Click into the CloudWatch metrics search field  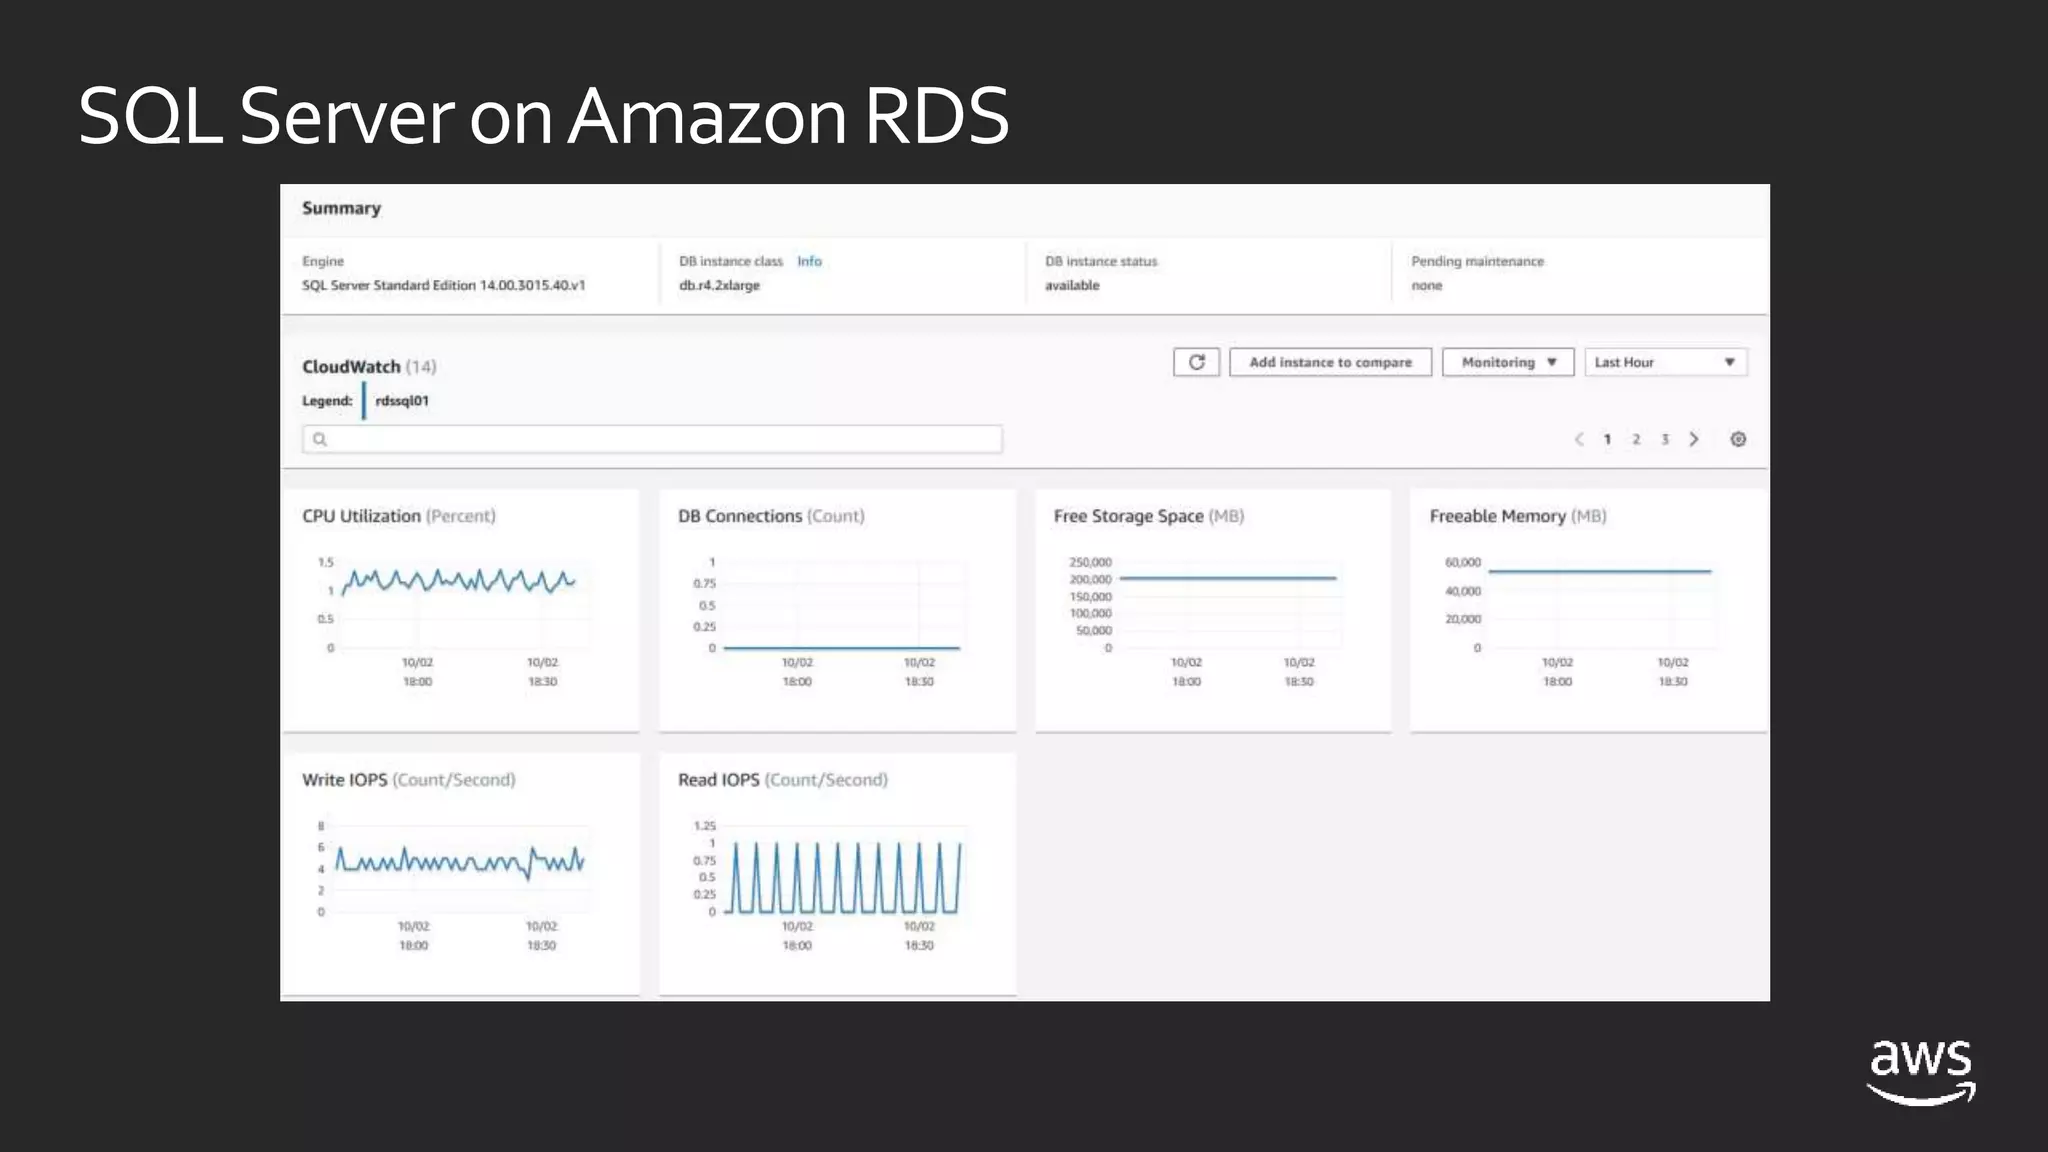pos(652,439)
